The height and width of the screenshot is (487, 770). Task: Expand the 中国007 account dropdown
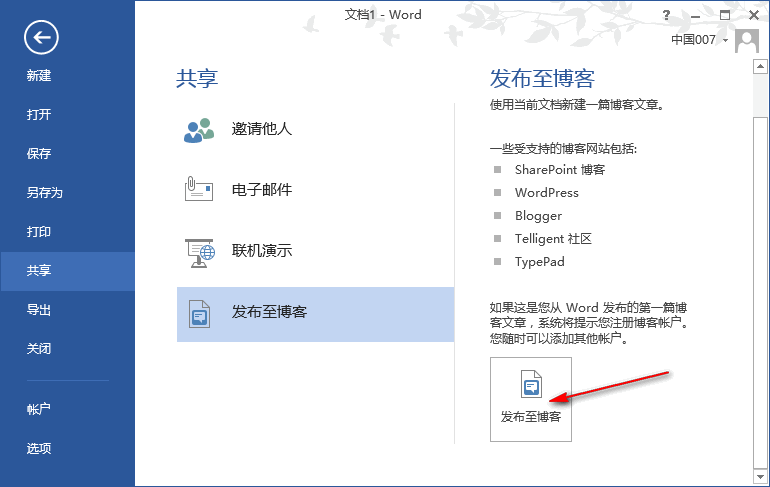[725, 41]
